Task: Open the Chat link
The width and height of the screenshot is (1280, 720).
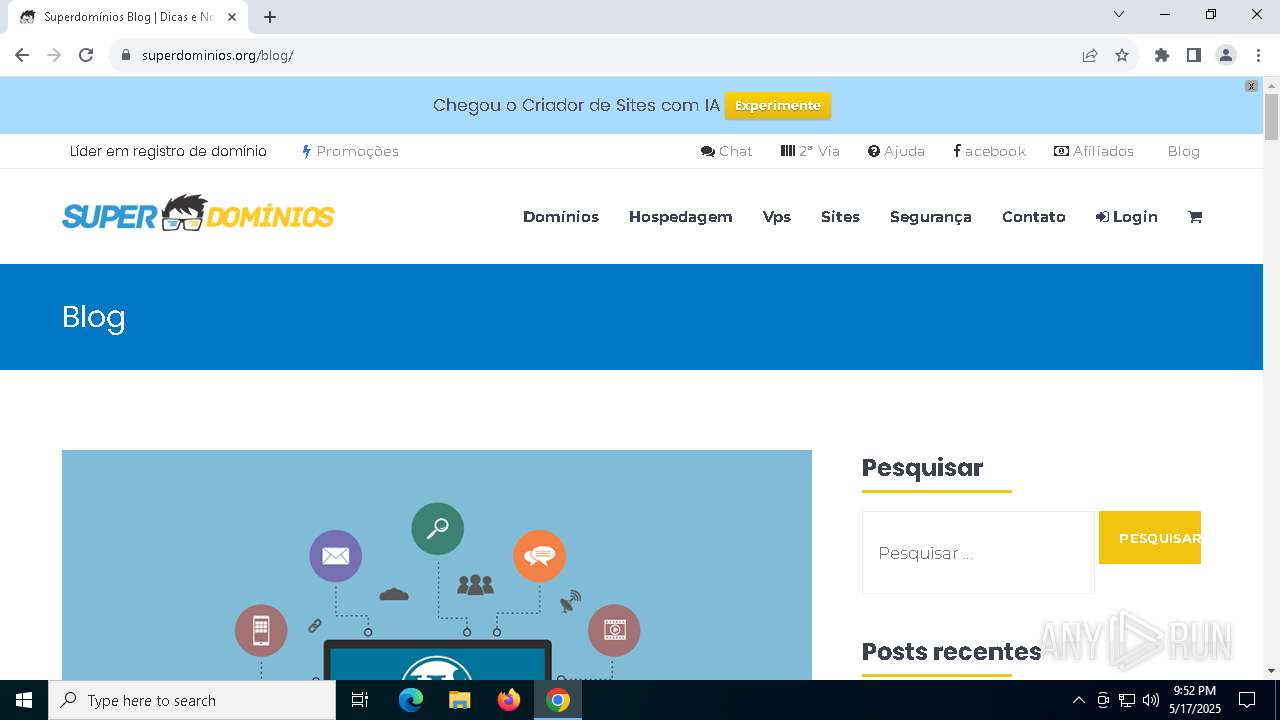Action: (x=726, y=151)
